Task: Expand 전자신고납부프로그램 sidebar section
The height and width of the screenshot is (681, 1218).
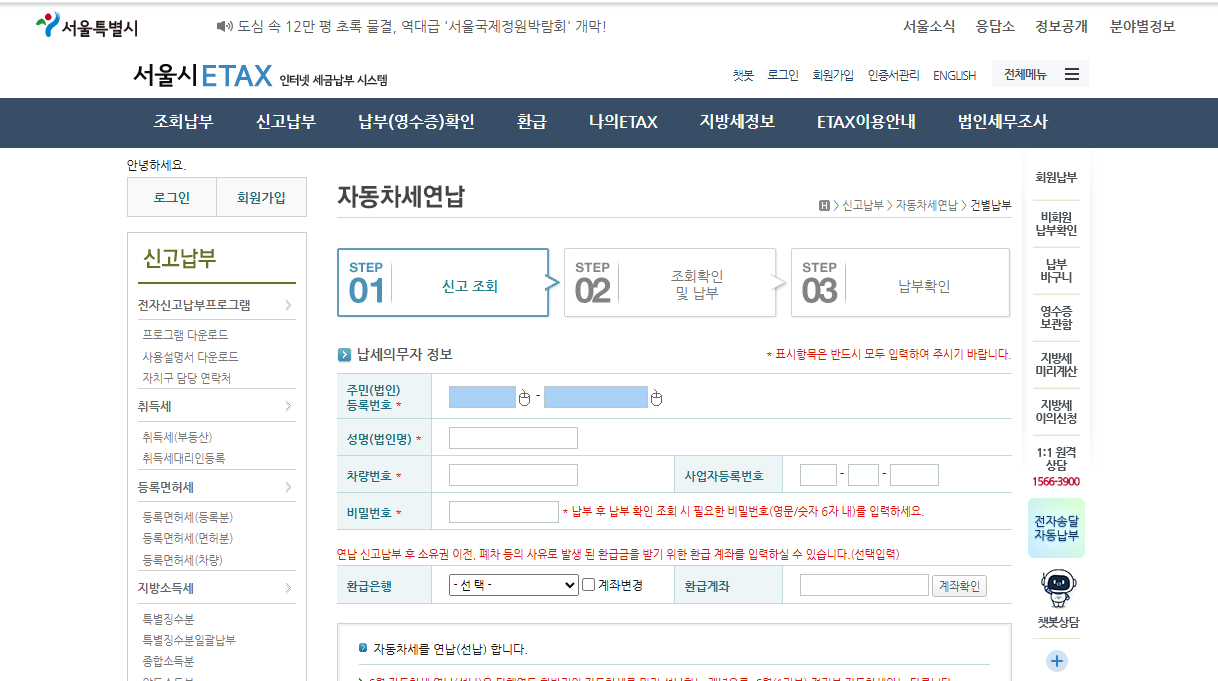Action: 216,305
